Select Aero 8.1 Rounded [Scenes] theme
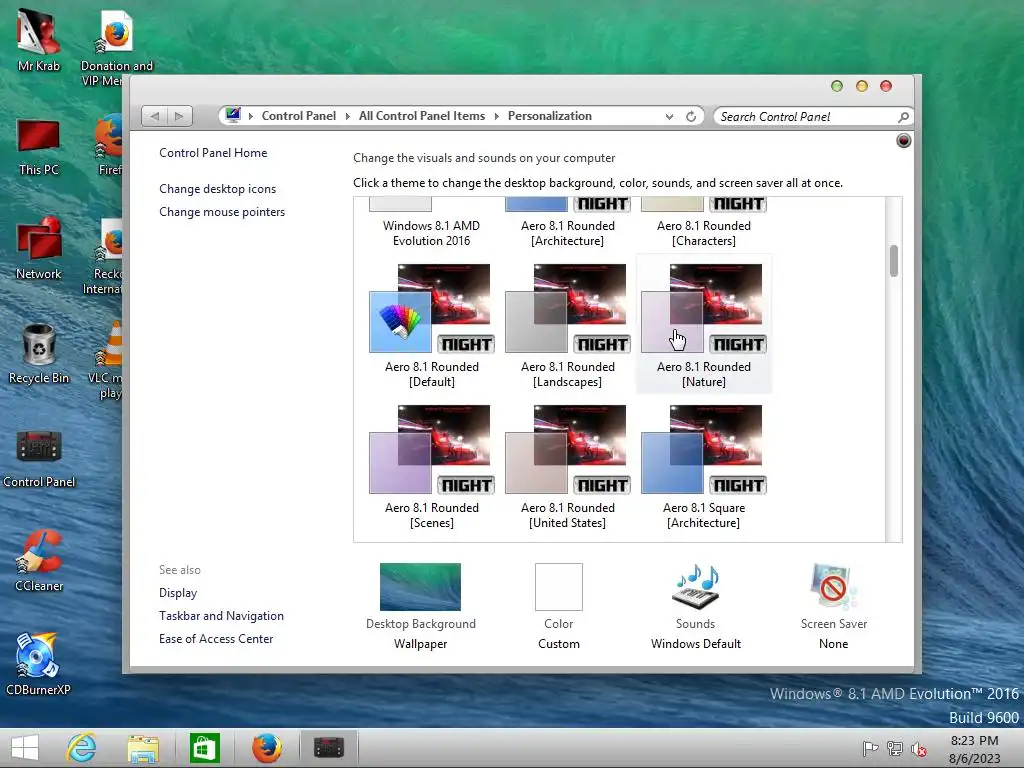The image size is (1024, 768). click(431, 466)
